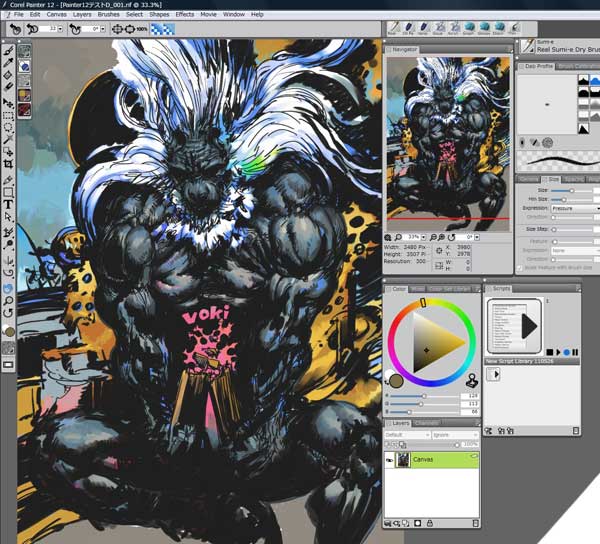Screen dimensions: 600x544
Task: Select the Paint Bucket tool
Action: 9,75
